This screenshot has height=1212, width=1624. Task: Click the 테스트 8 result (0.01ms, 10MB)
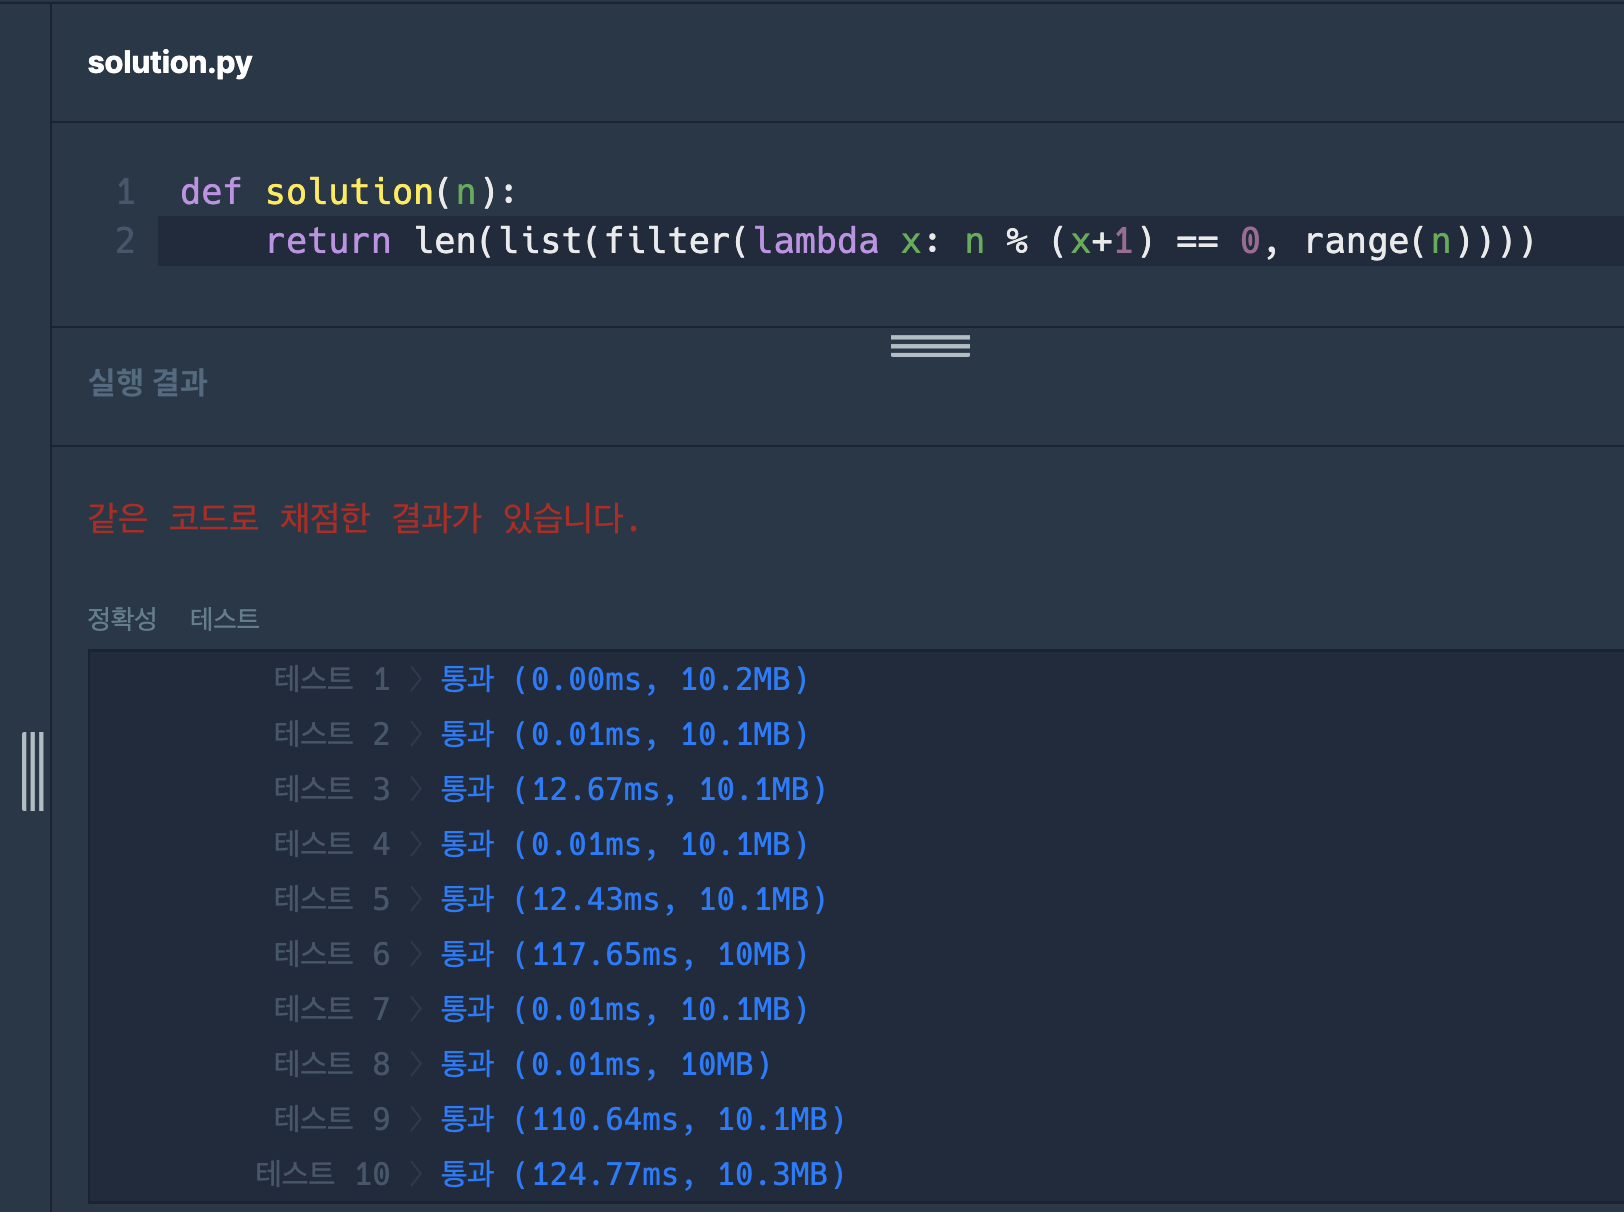click(523, 1064)
